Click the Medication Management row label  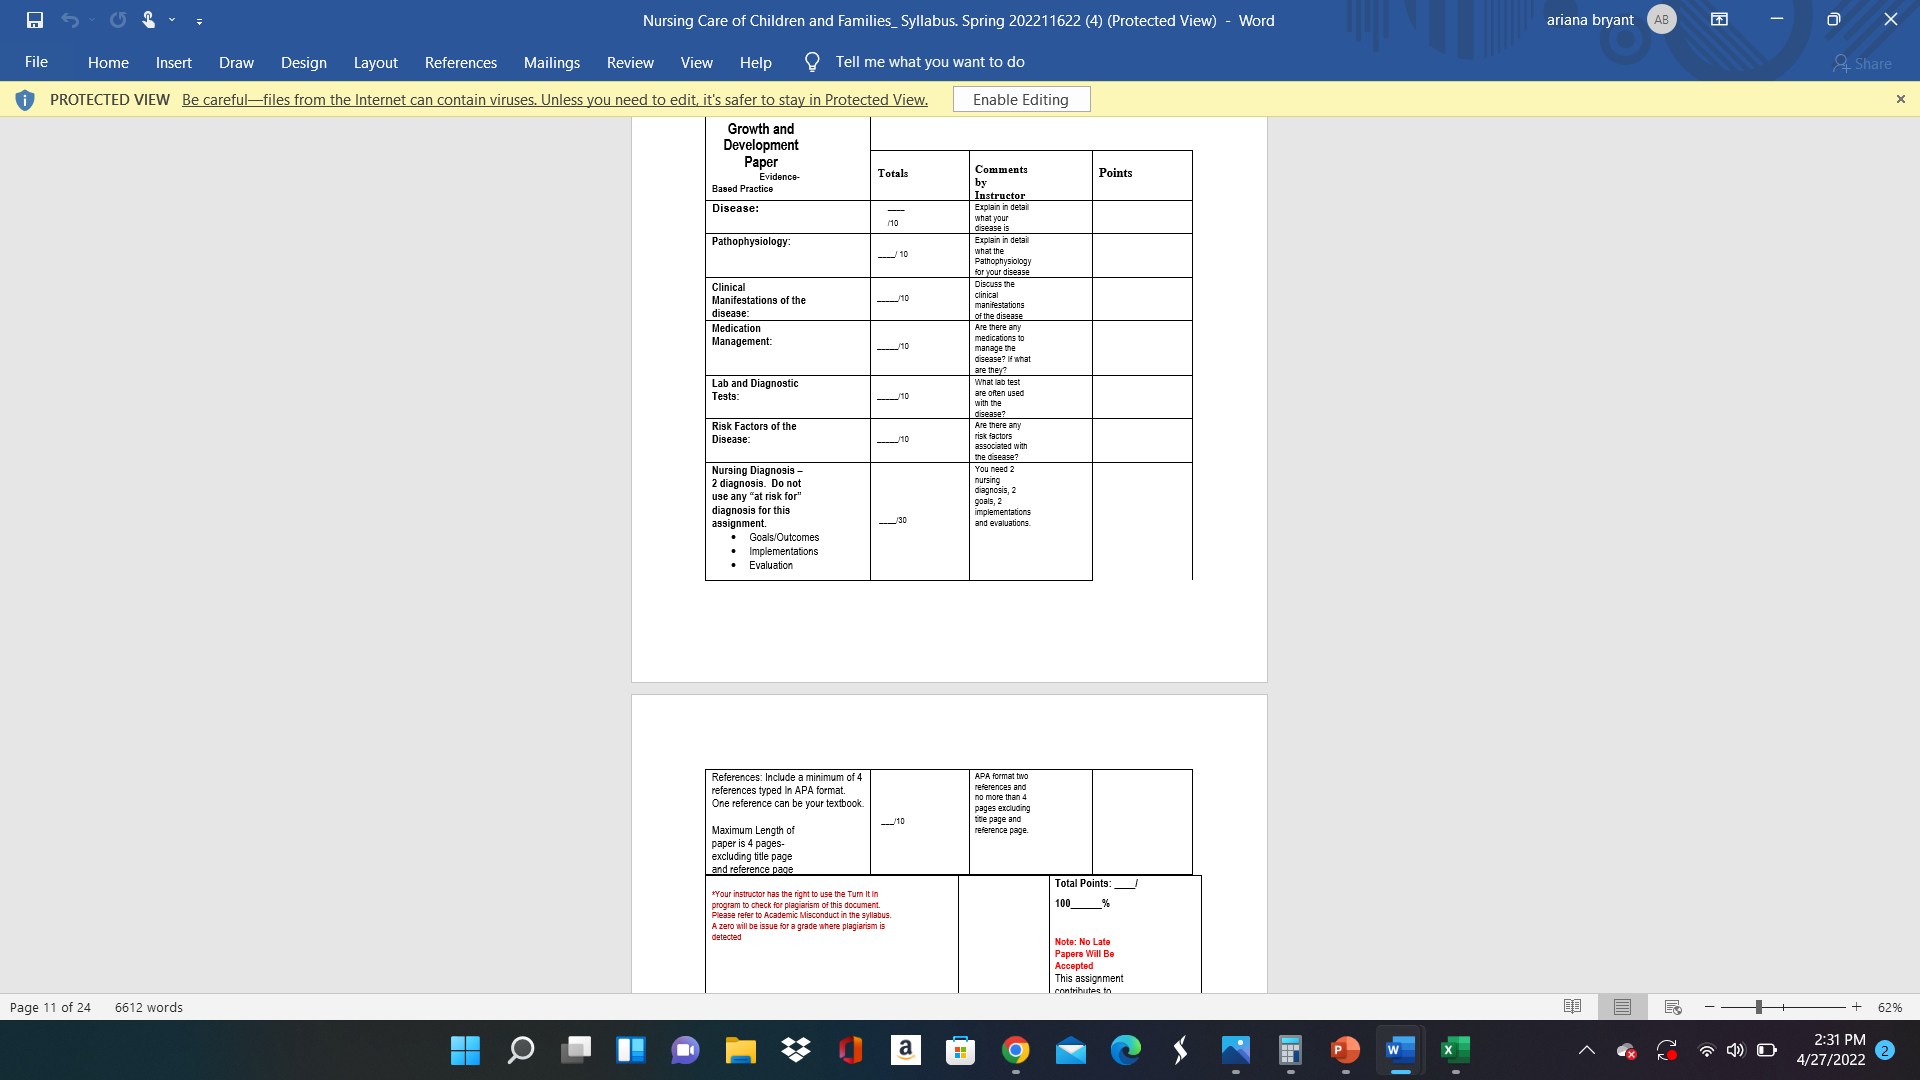pyautogui.click(x=741, y=335)
